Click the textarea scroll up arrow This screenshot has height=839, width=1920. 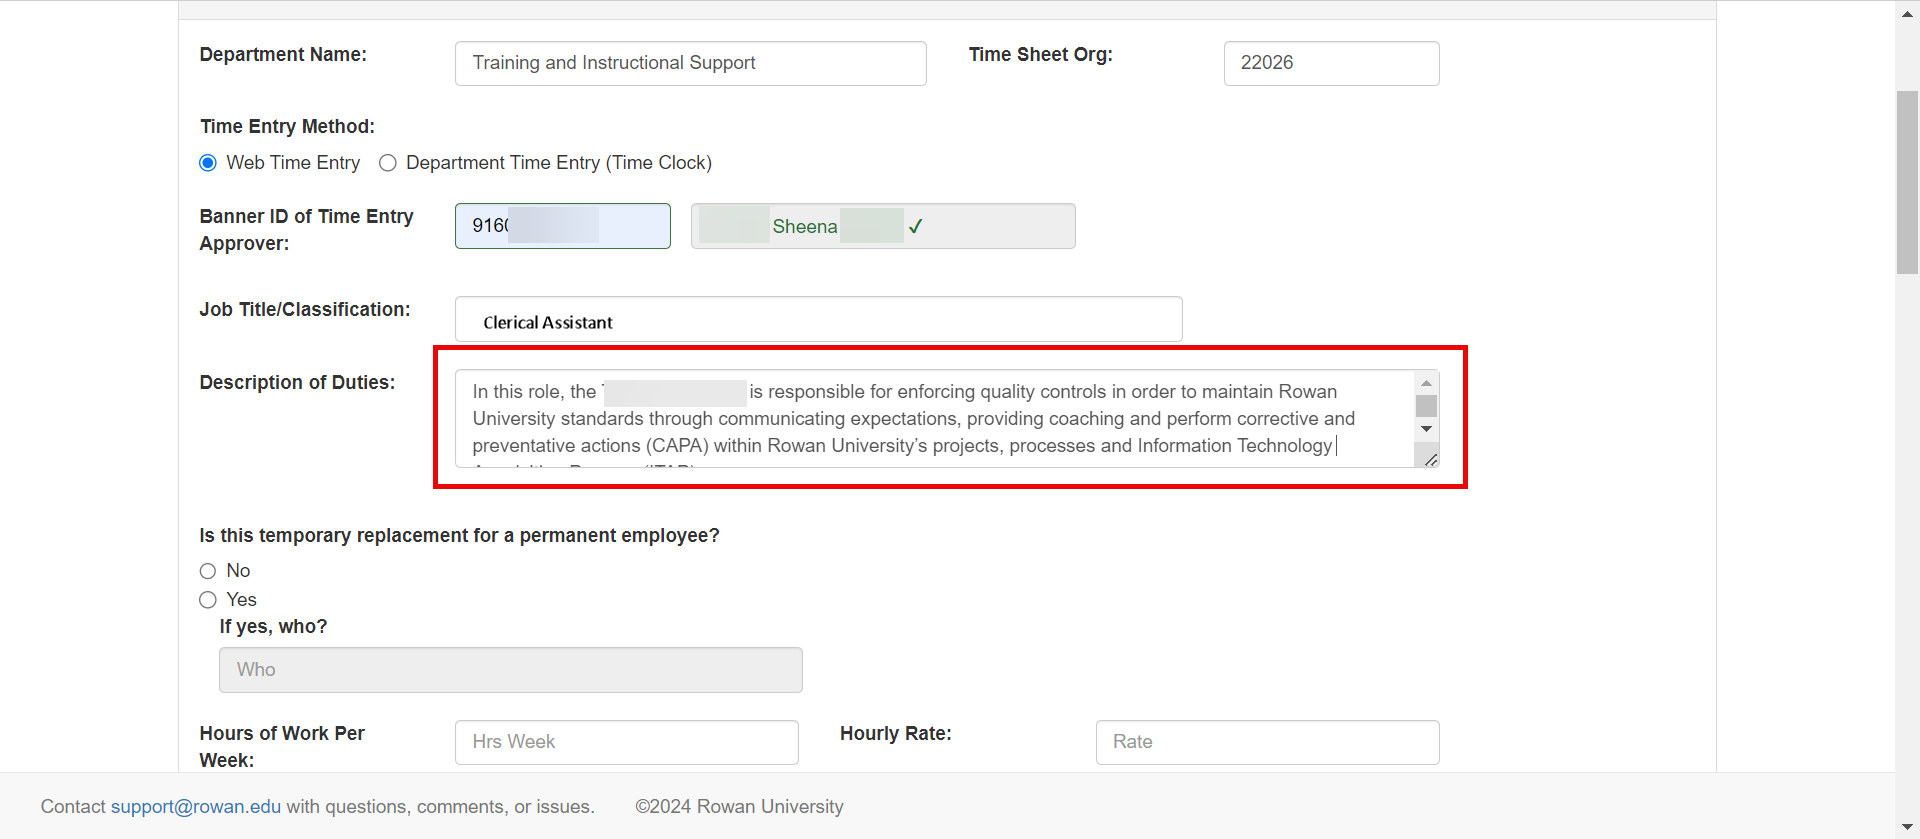(x=1426, y=383)
